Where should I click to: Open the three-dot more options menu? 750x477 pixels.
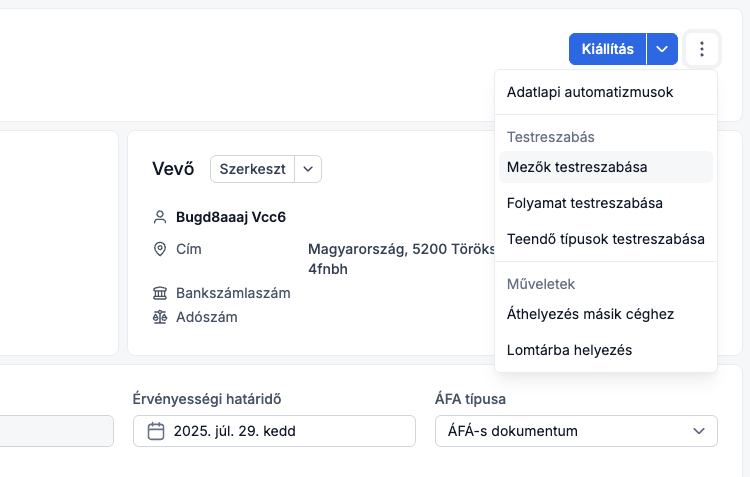click(x=702, y=49)
